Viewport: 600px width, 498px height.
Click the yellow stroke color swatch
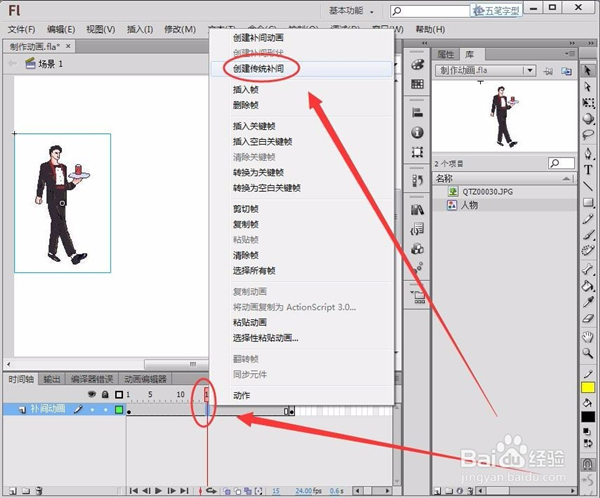tap(587, 387)
